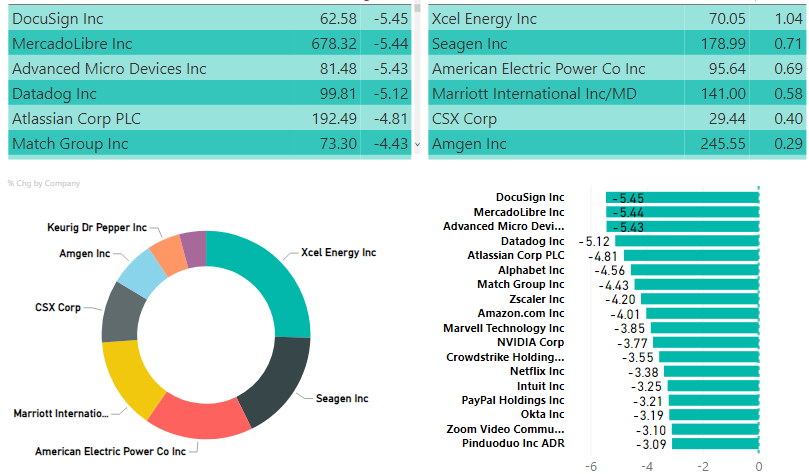This screenshot has width=809, height=474.
Task: Click the 192.49 price cell
Action: (334, 119)
